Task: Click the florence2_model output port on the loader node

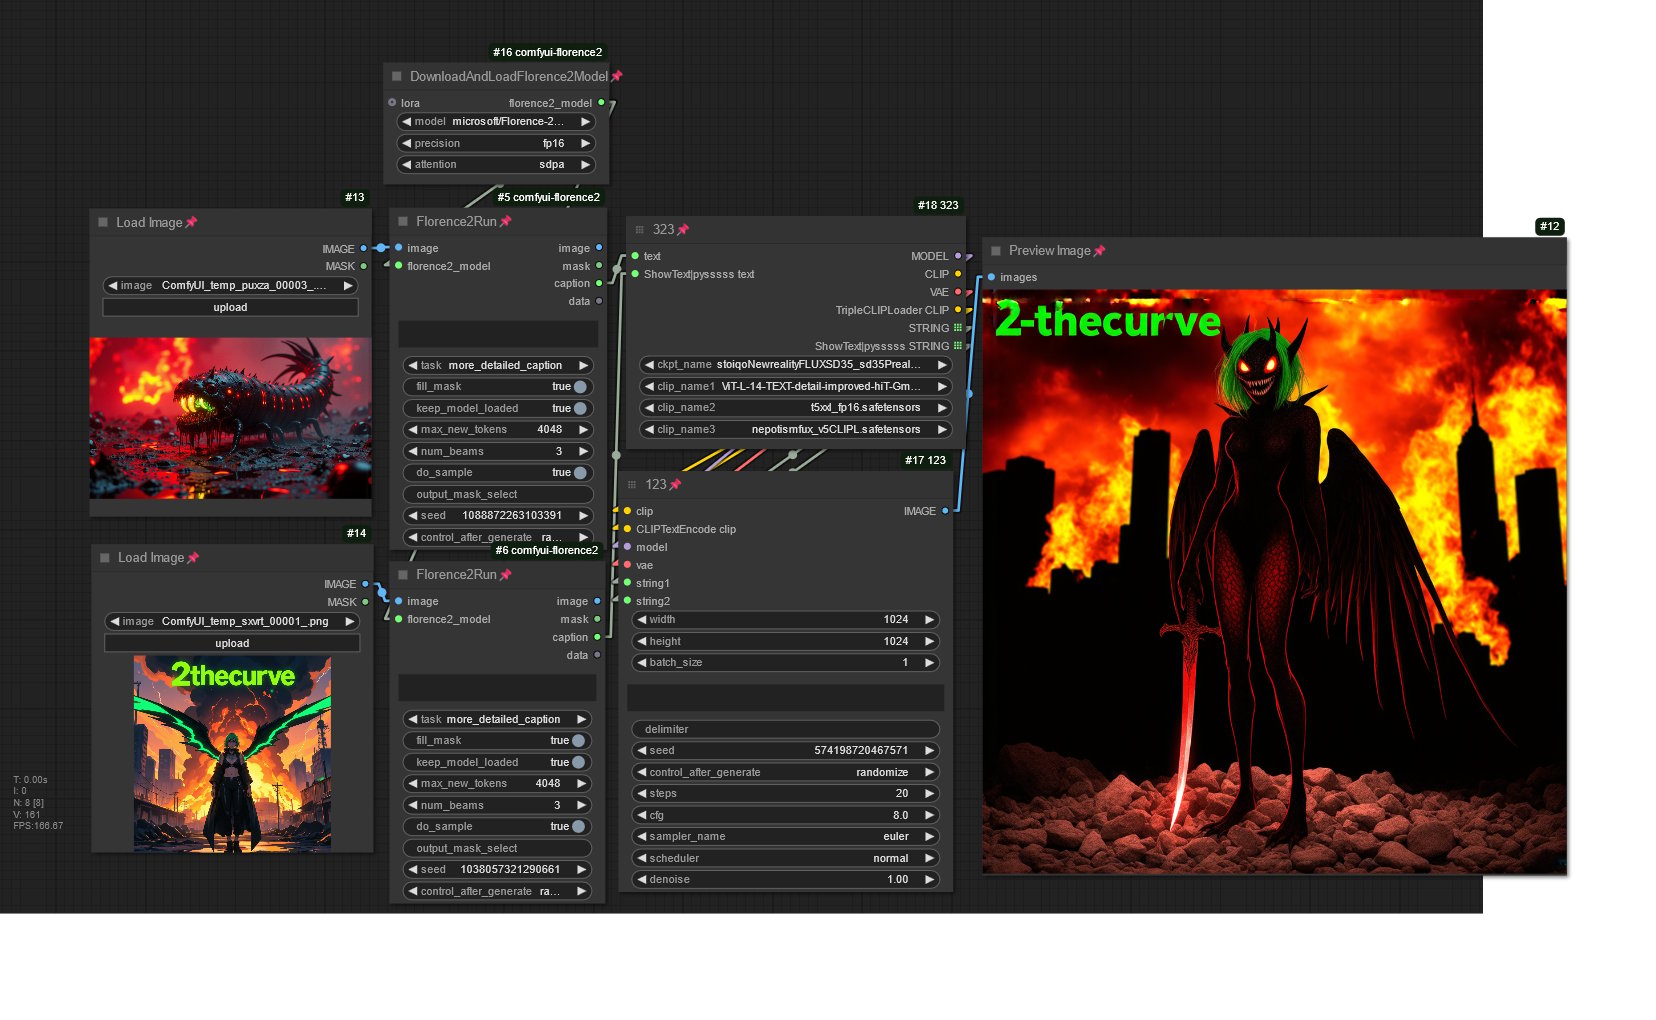Action: 601,102
